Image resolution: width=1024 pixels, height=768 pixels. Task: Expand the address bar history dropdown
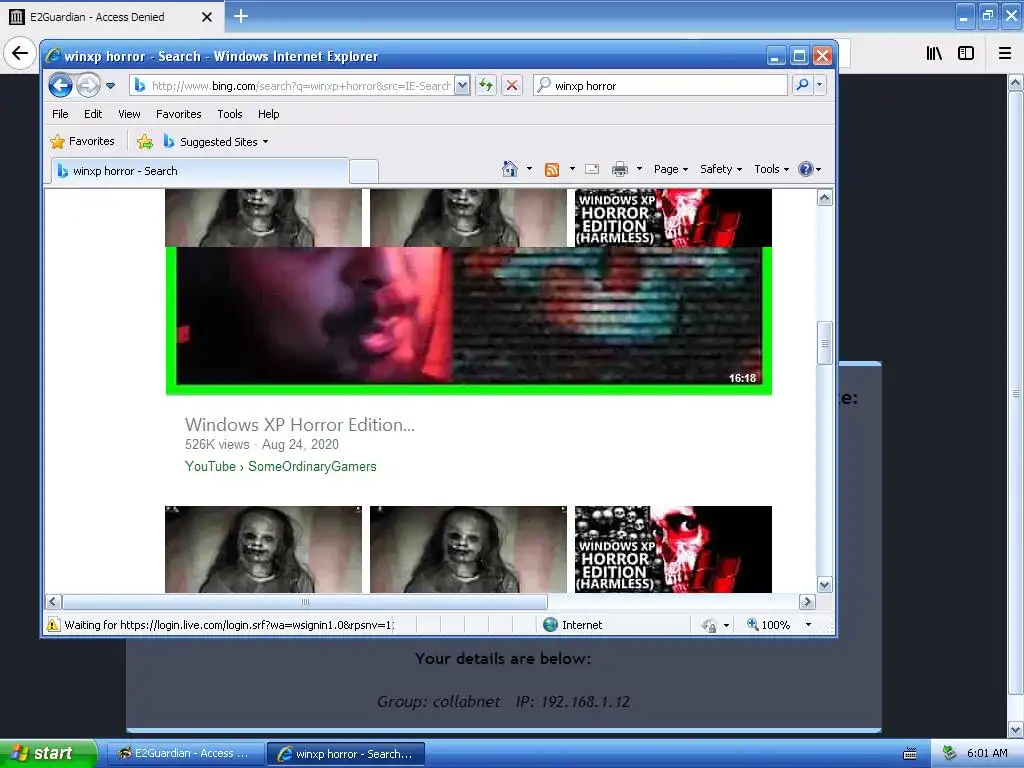pyautogui.click(x=462, y=86)
